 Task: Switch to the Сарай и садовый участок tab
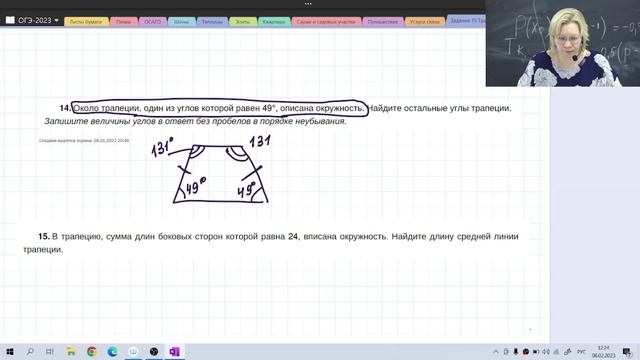(x=326, y=22)
